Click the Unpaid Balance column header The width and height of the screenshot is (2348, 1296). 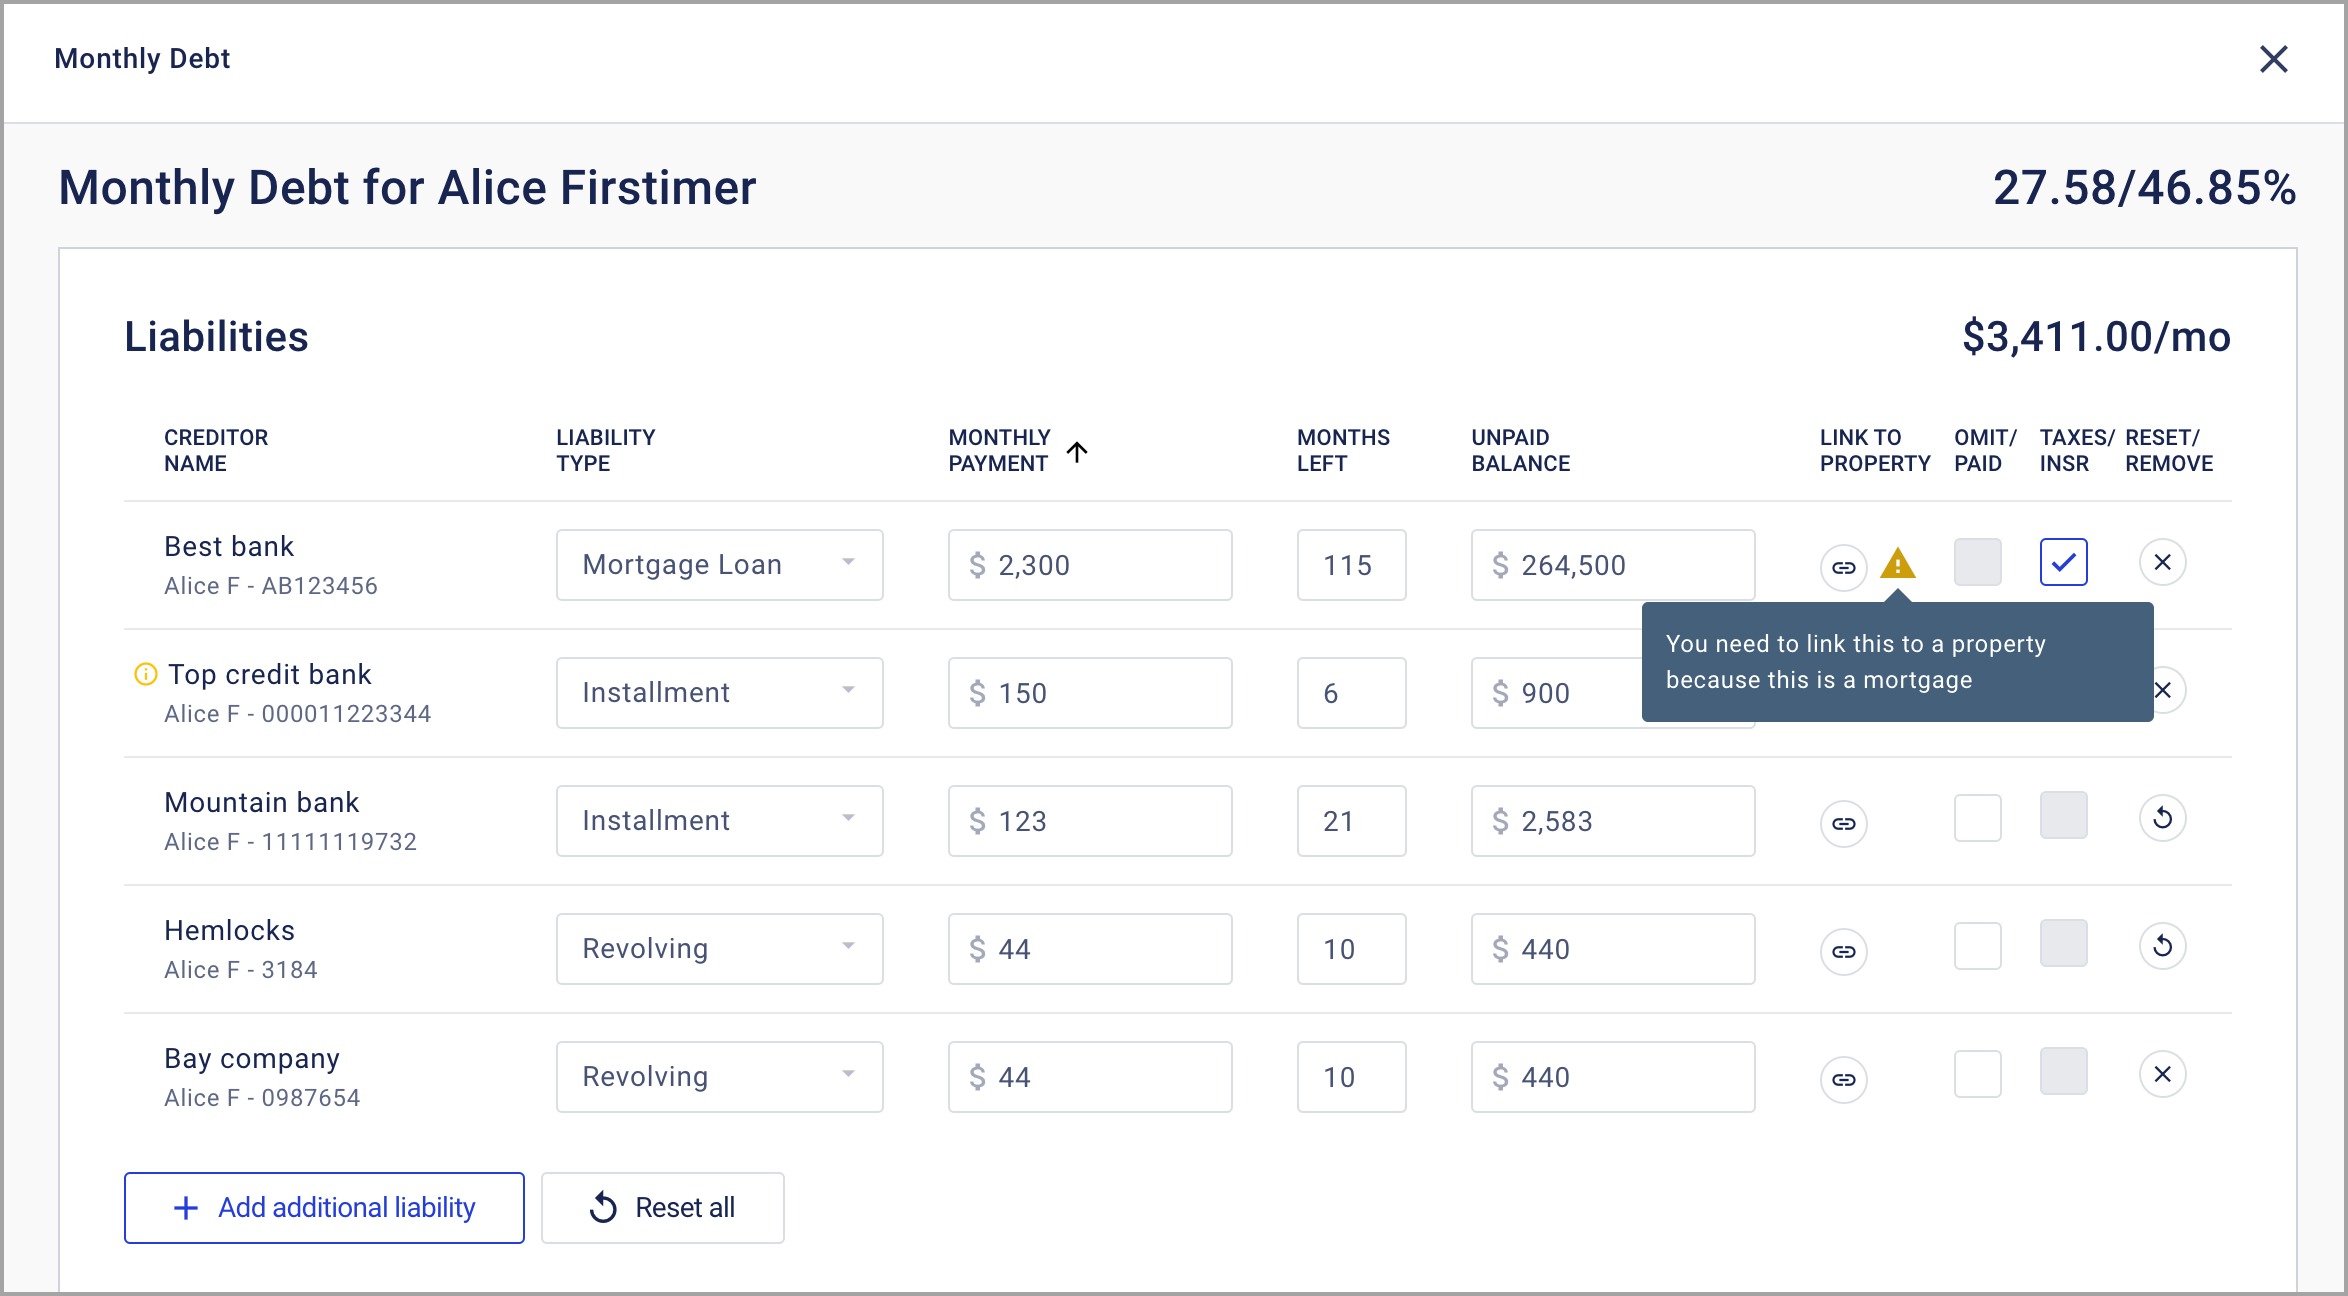click(1520, 451)
